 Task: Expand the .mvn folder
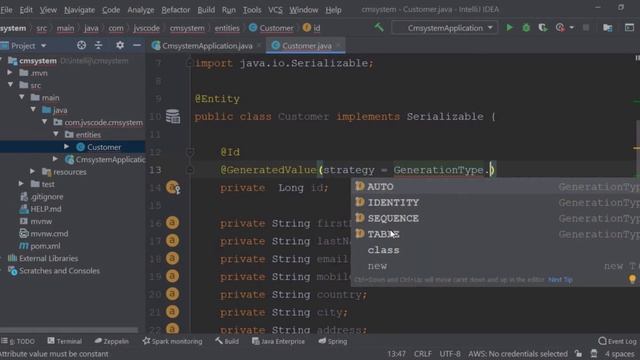click(9, 73)
